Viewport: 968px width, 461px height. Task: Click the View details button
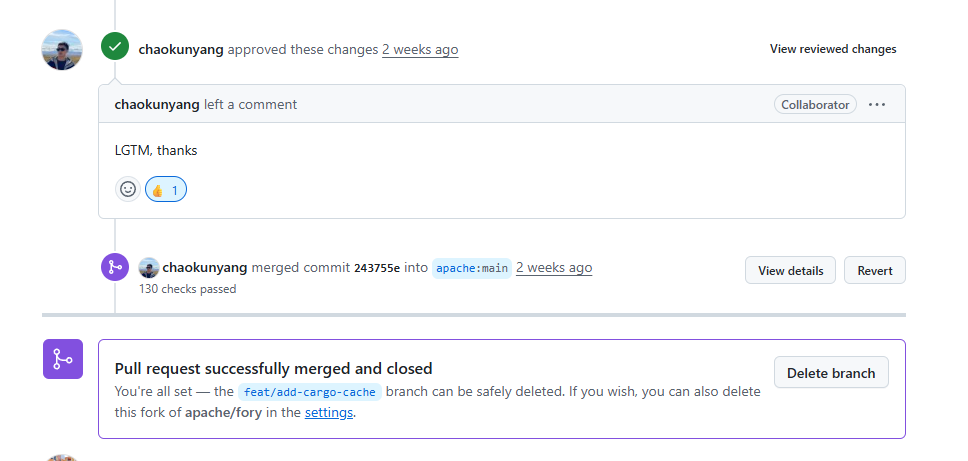(x=790, y=270)
